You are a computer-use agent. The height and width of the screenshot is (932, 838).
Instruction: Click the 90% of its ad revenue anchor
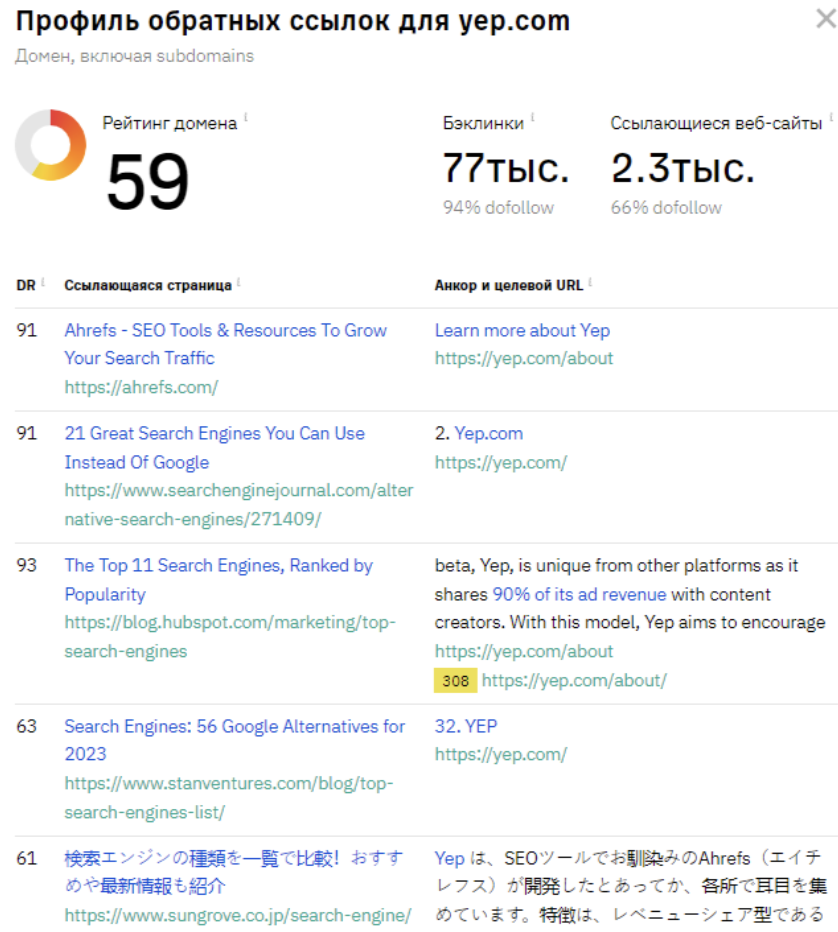(x=579, y=594)
